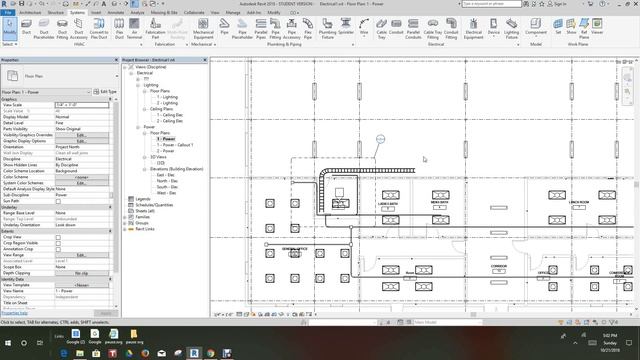The image size is (640, 360).
Task: Select the Parallel Conduits tool
Action: click(413, 29)
